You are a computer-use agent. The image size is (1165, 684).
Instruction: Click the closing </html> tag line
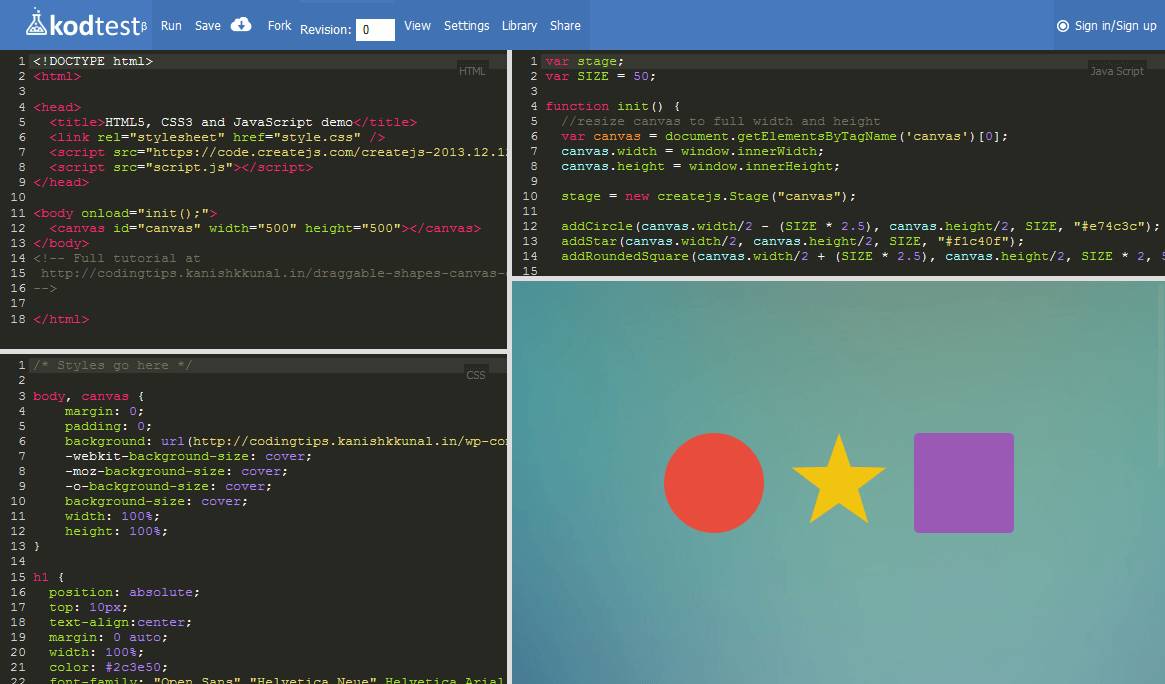click(x=61, y=319)
